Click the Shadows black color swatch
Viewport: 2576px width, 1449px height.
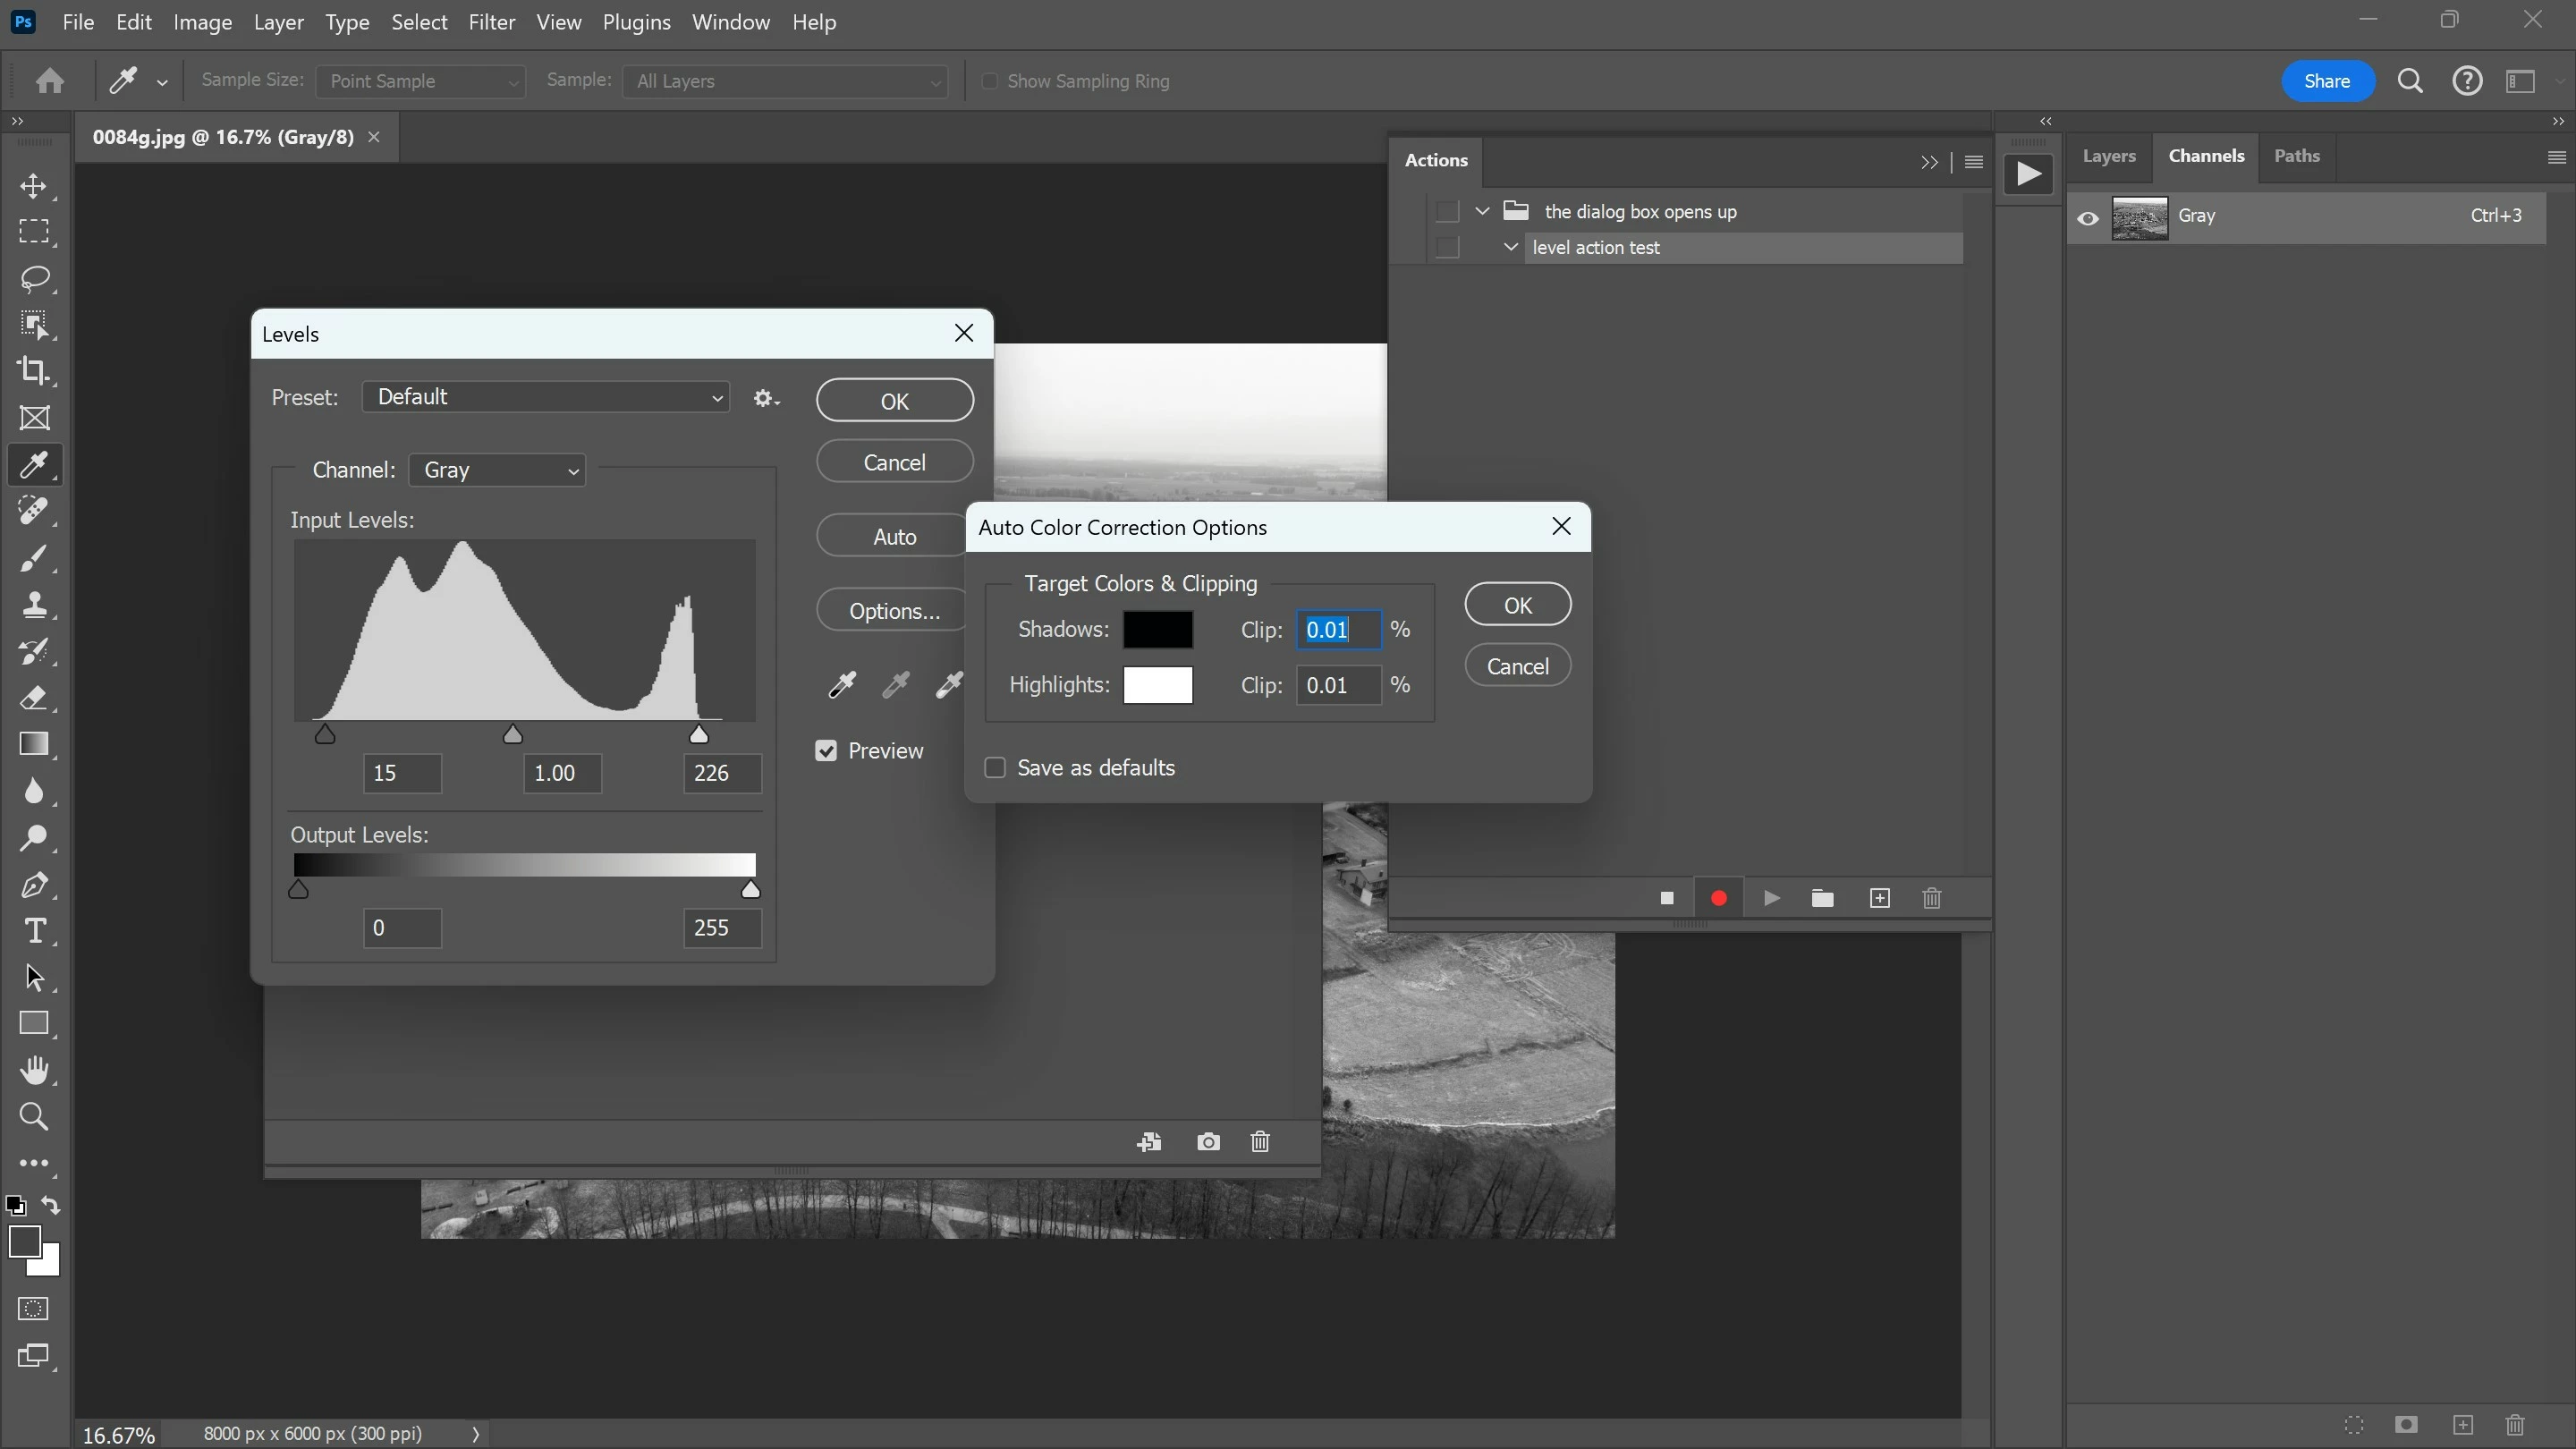click(x=1158, y=630)
